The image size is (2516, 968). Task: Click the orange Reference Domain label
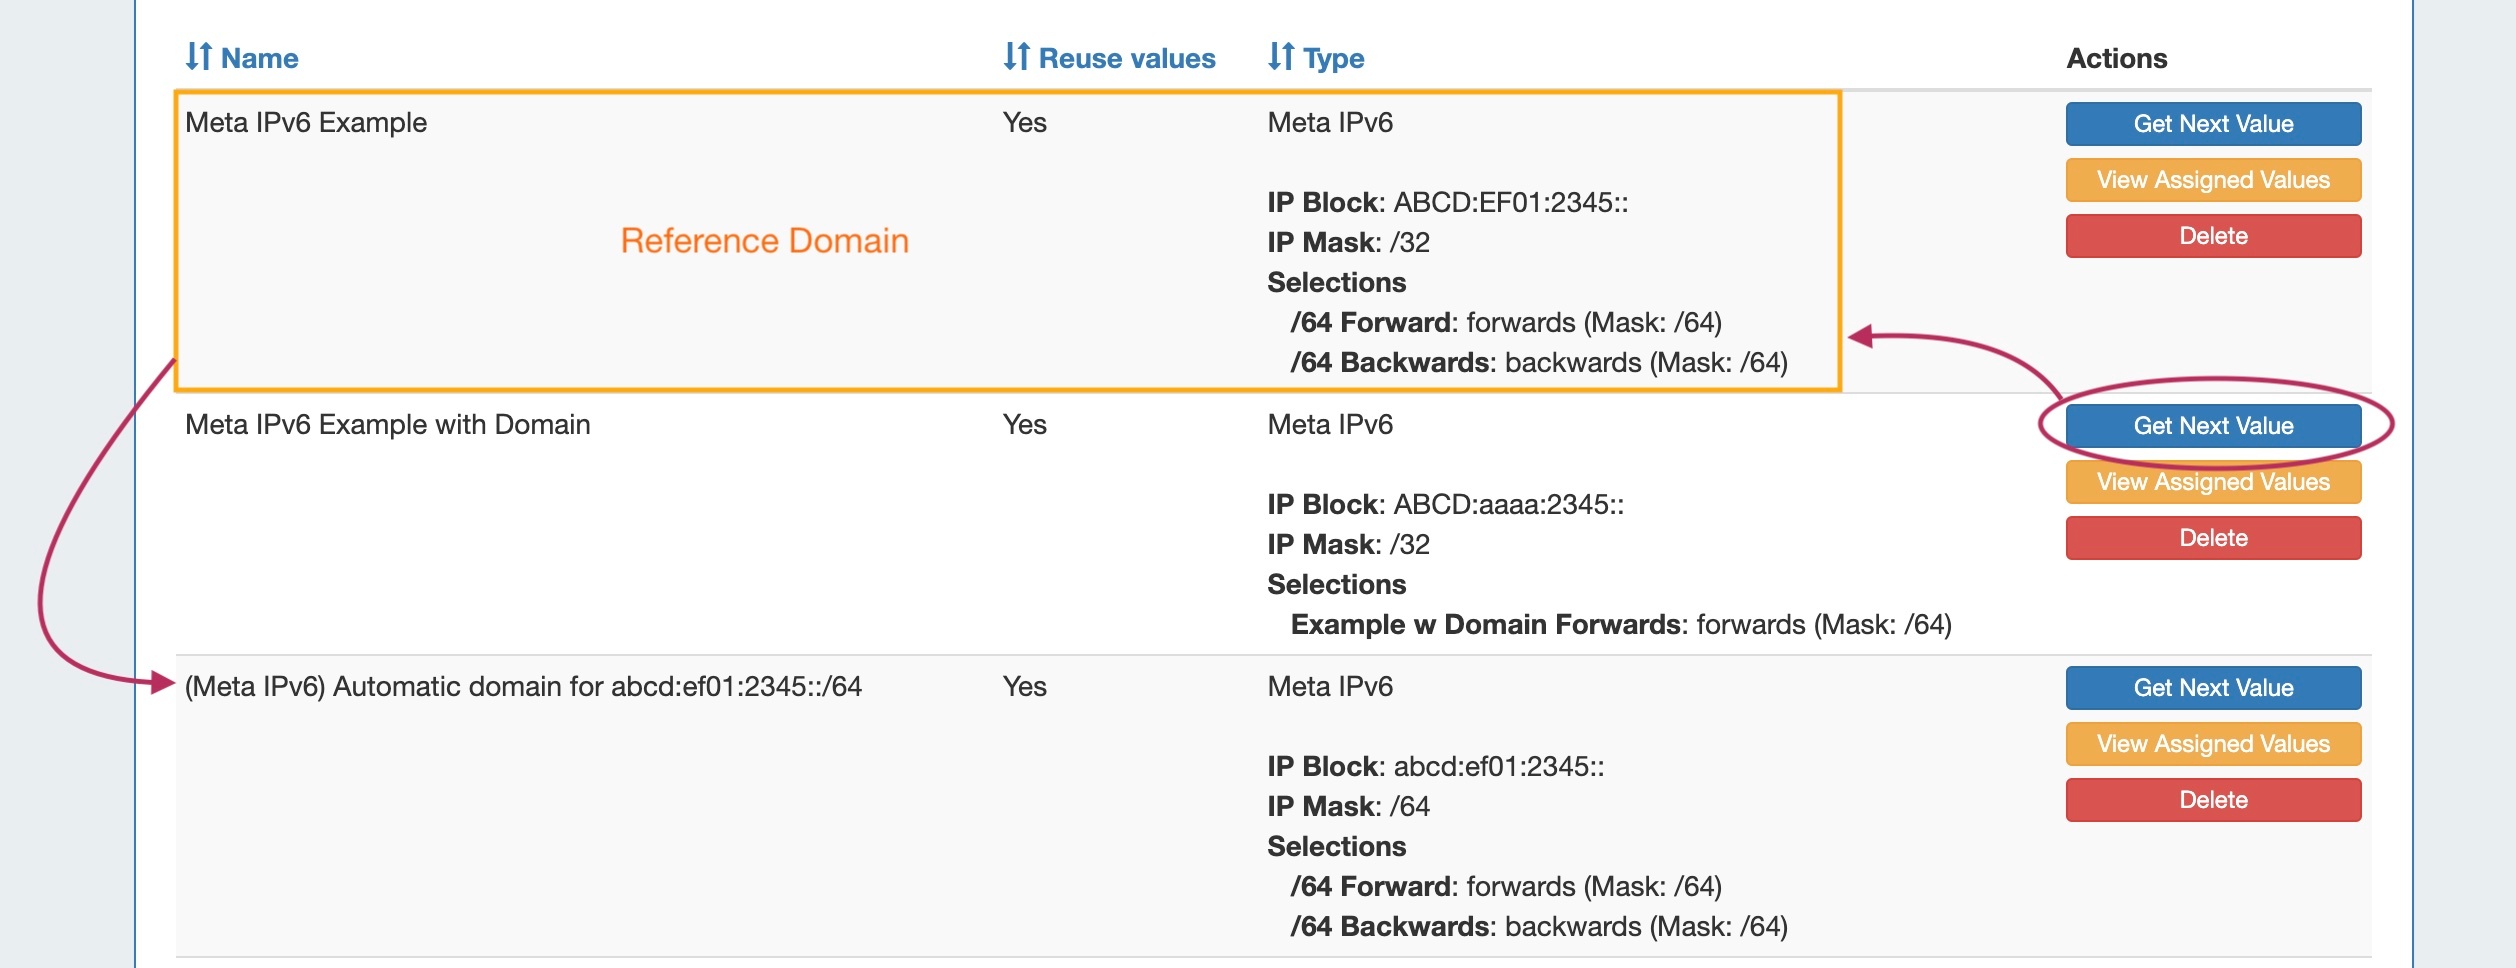pos(764,241)
